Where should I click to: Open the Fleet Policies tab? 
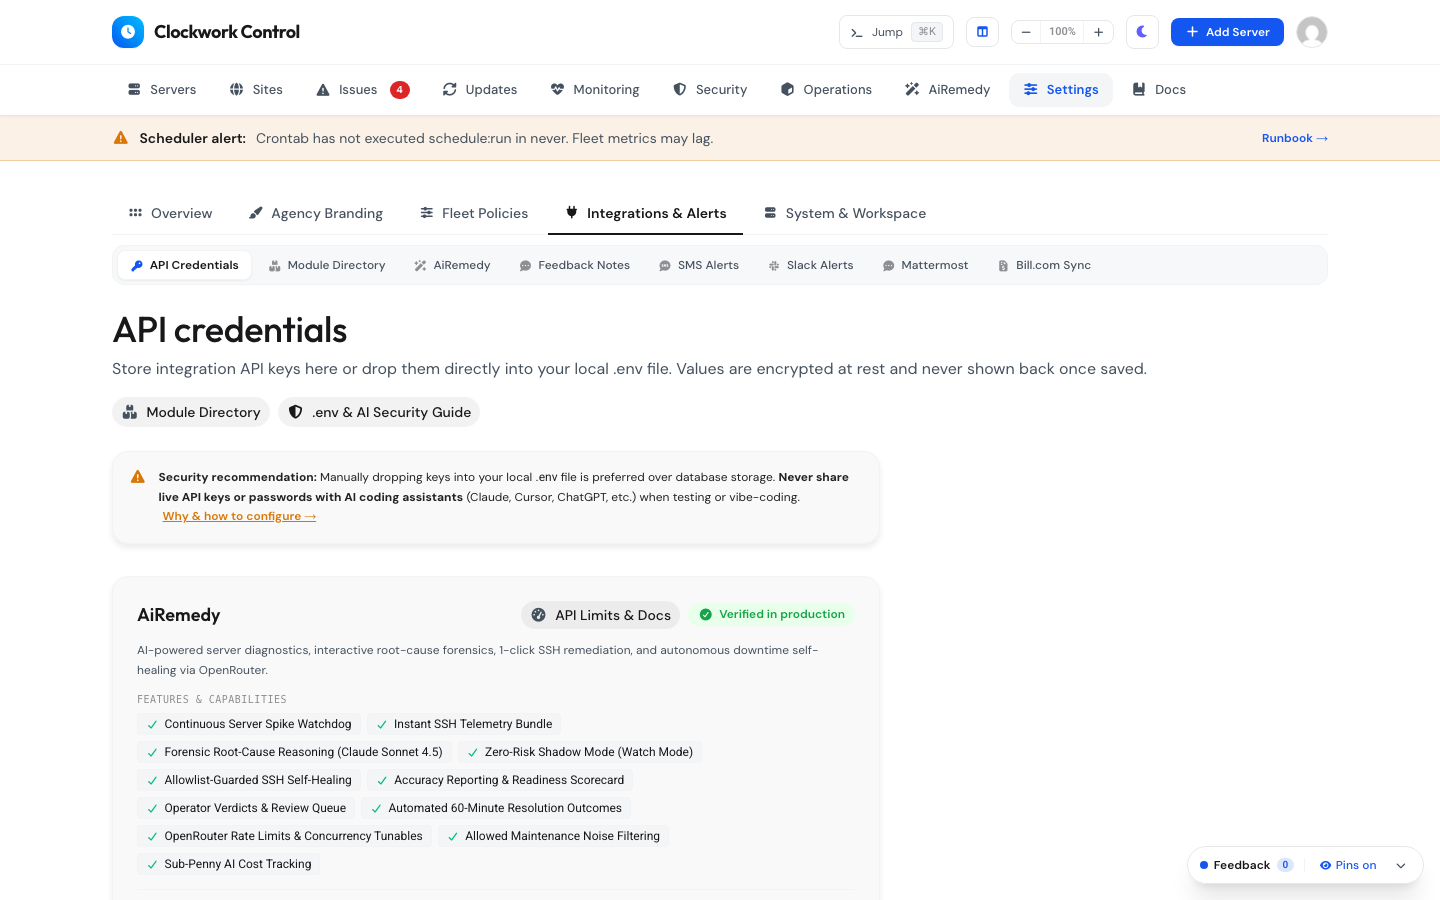[474, 213]
